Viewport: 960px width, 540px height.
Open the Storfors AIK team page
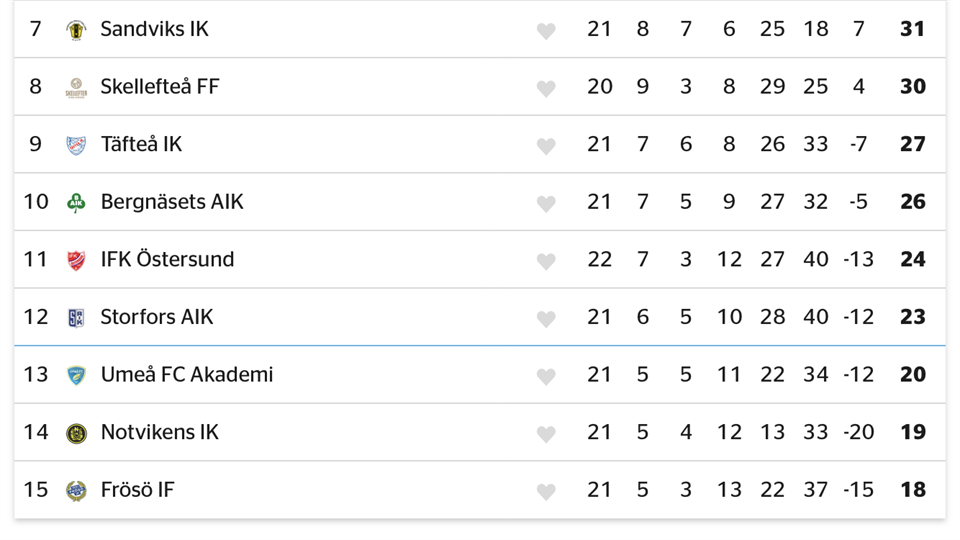157,317
